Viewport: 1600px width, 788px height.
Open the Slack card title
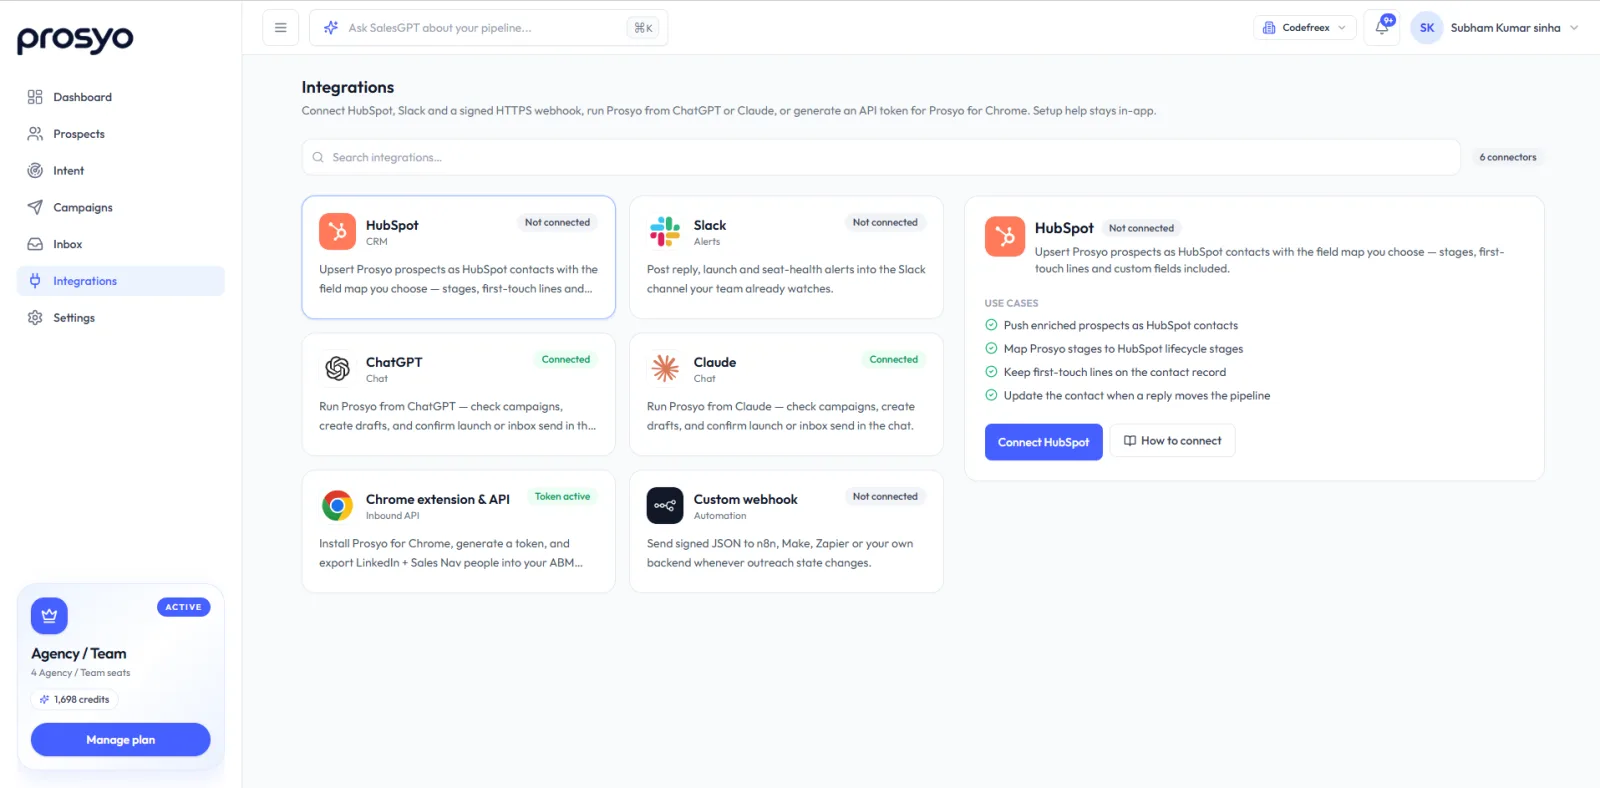(710, 225)
